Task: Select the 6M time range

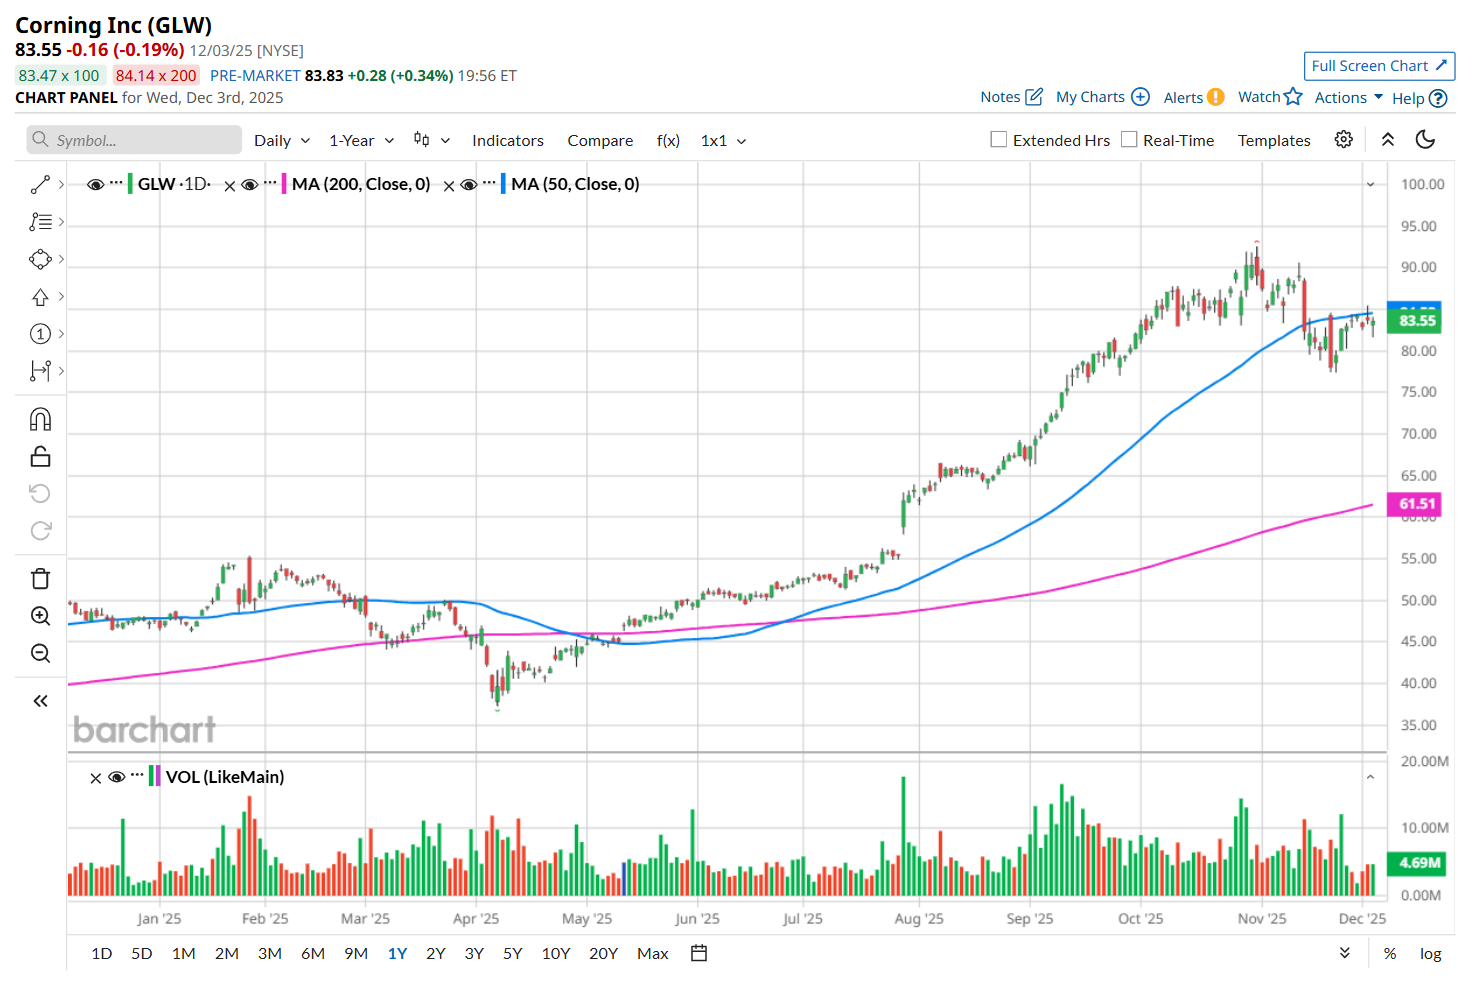Action: (313, 954)
